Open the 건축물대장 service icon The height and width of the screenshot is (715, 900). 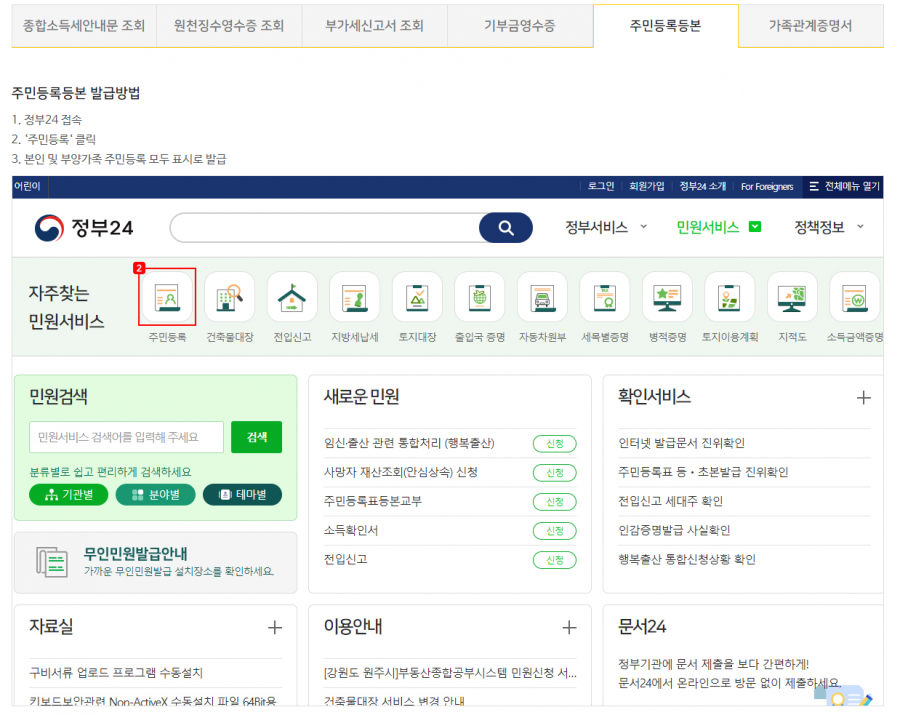[230, 297]
